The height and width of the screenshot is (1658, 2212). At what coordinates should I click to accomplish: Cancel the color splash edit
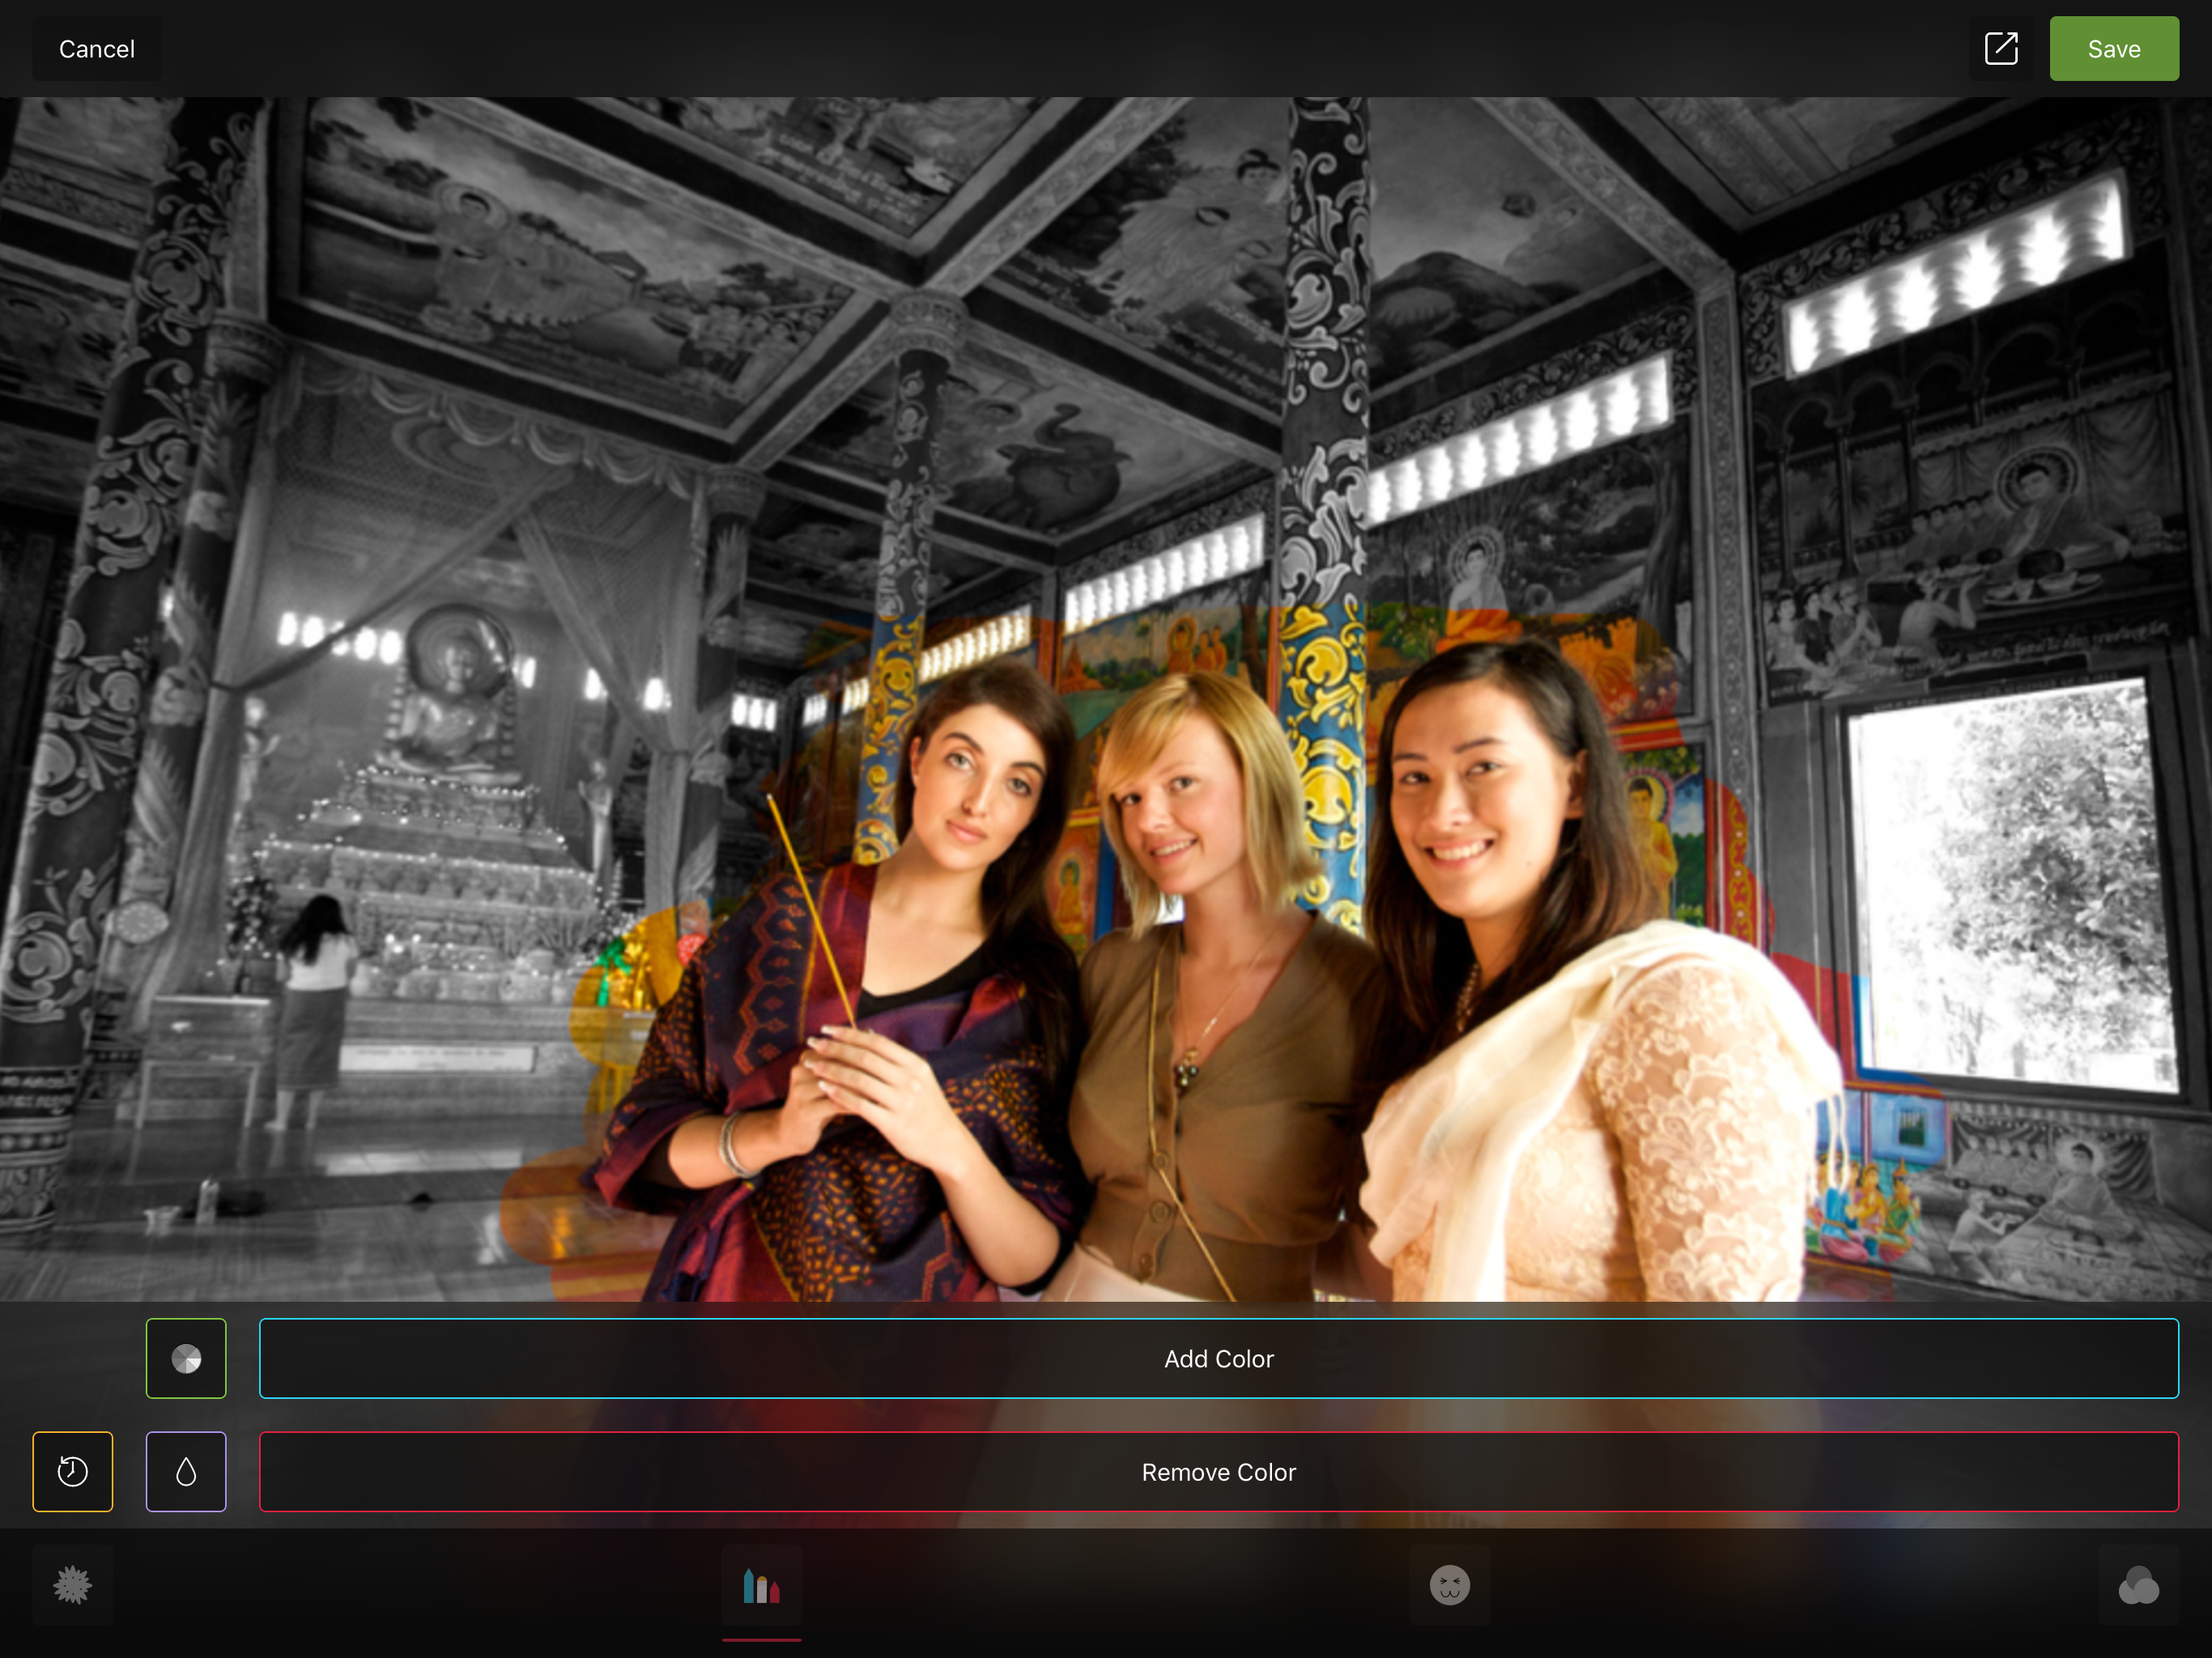(x=97, y=48)
